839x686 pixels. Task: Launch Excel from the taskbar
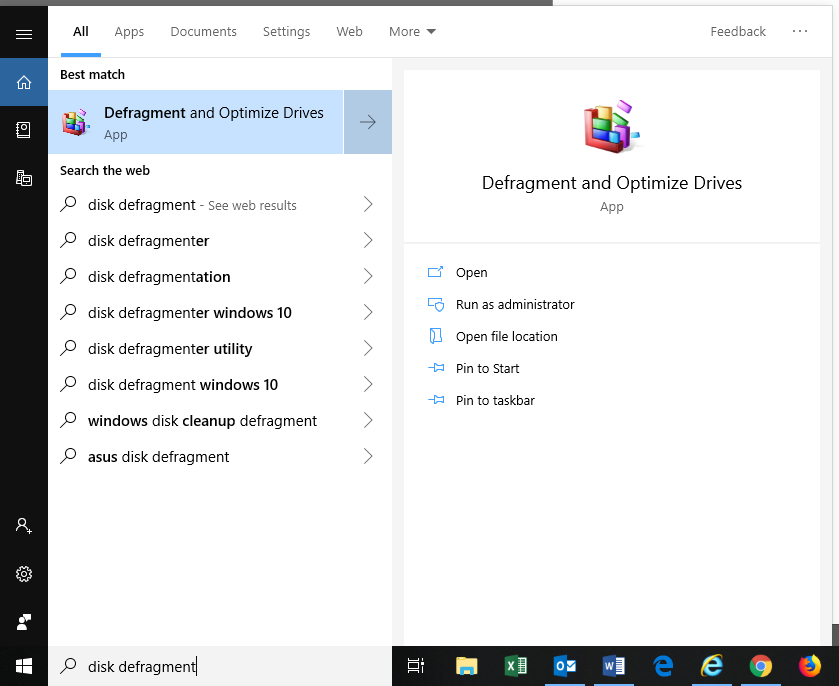[x=516, y=665]
